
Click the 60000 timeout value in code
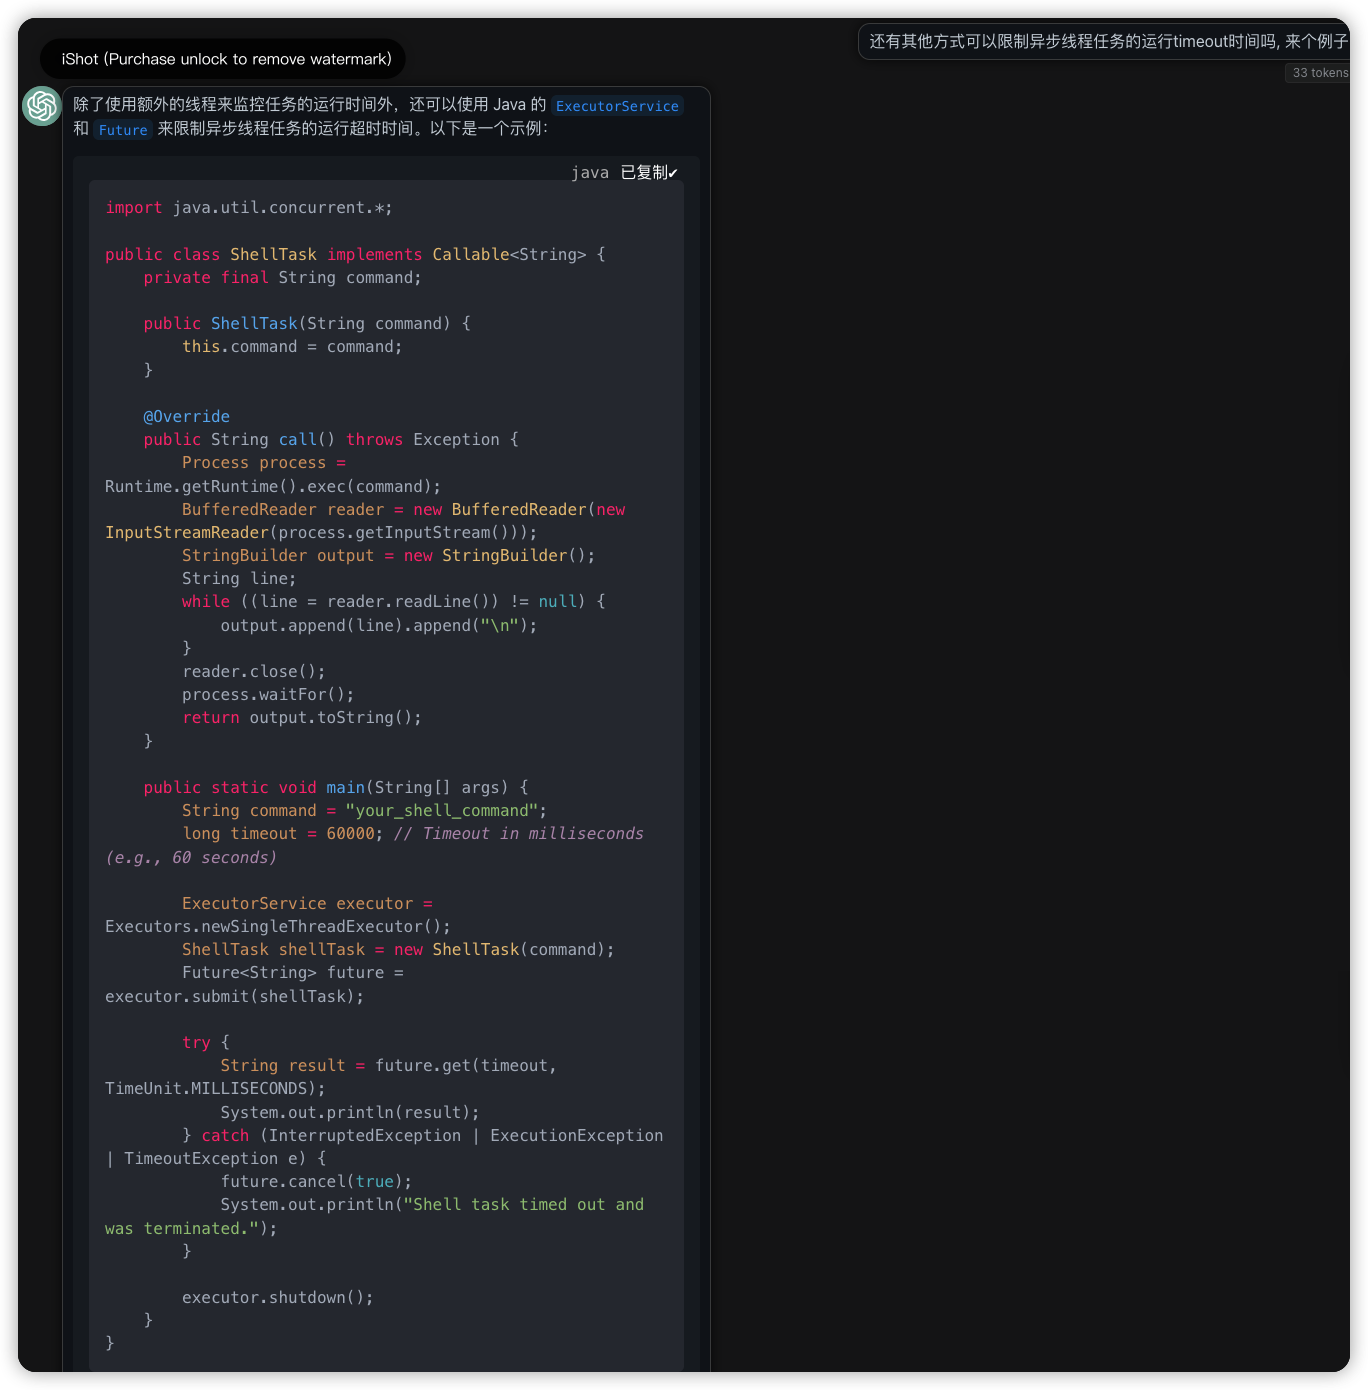pos(350,833)
